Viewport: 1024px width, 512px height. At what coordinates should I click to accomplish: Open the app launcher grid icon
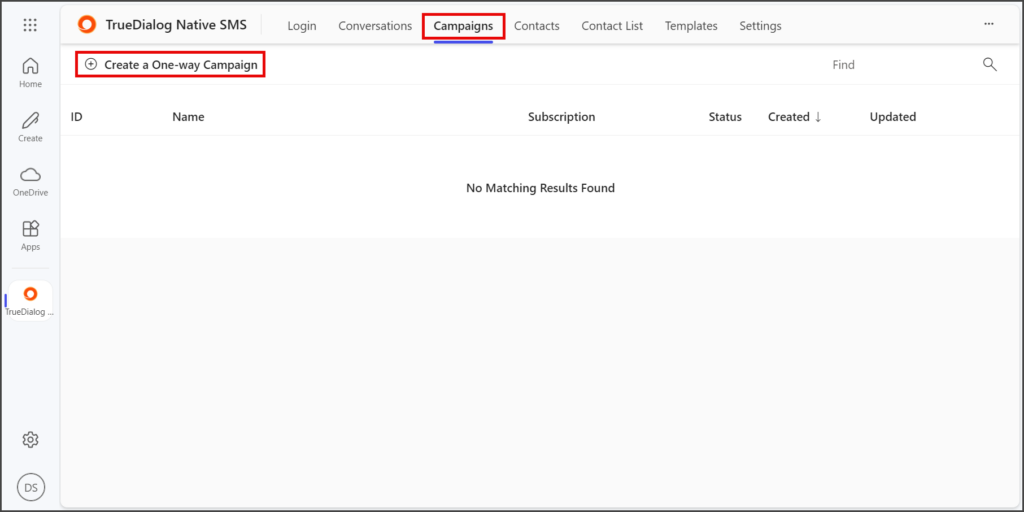pyautogui.click(x=30, y=25)
